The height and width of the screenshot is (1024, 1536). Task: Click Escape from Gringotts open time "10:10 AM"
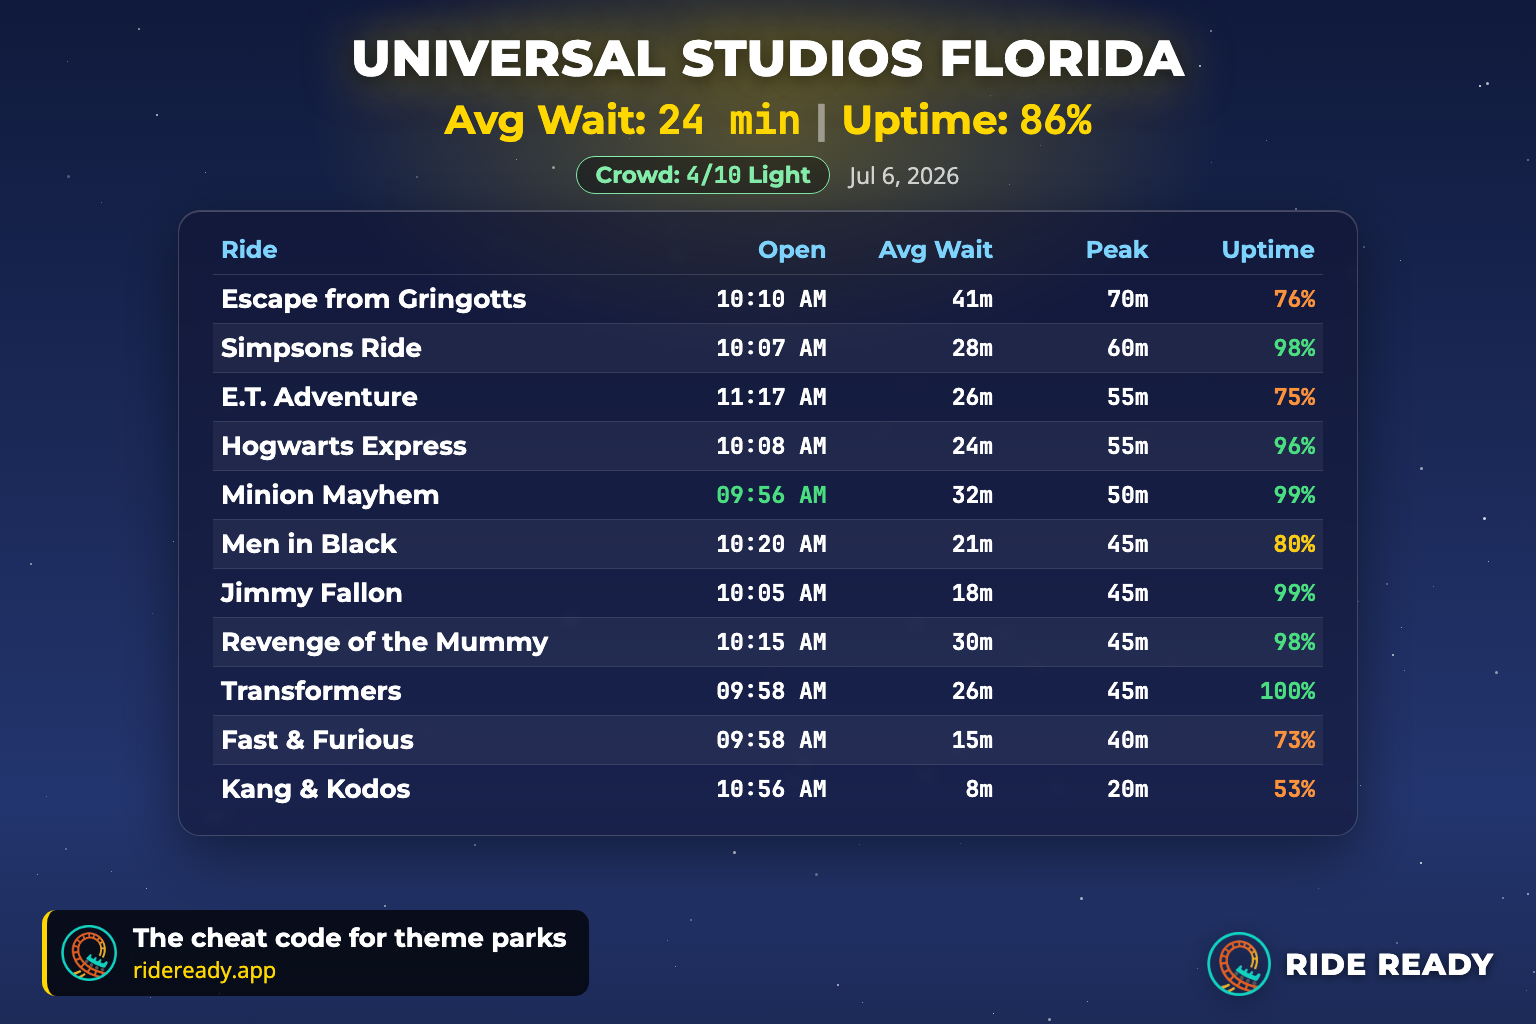pyautogui.click(x=771, y=299)
